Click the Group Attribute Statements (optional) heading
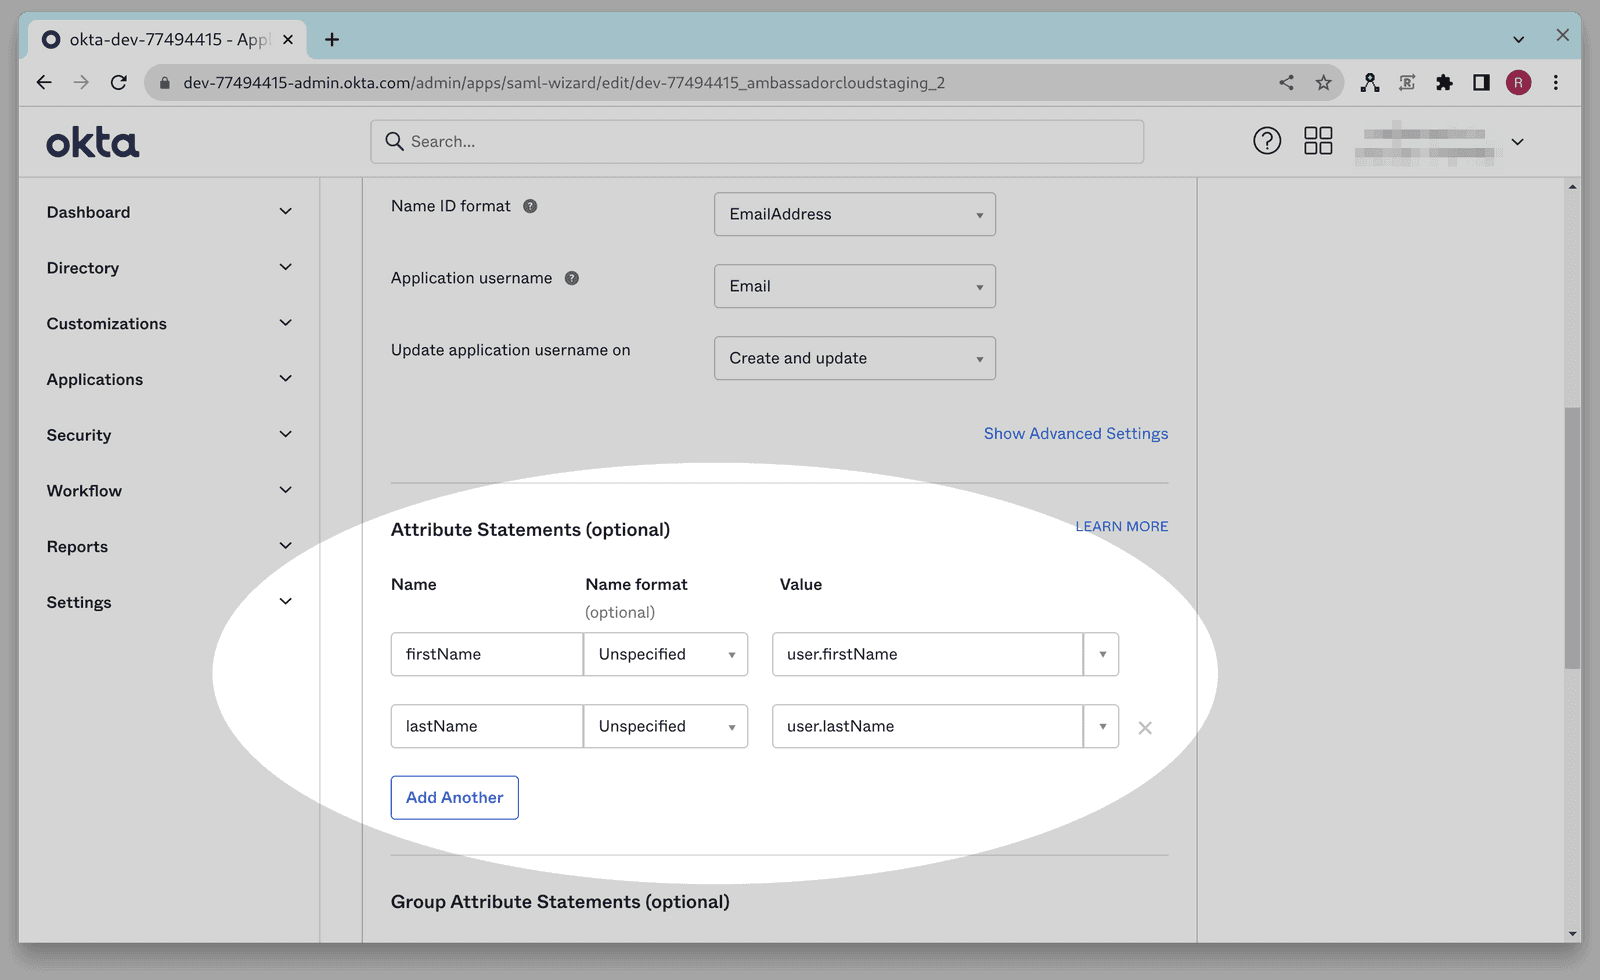 560,902
